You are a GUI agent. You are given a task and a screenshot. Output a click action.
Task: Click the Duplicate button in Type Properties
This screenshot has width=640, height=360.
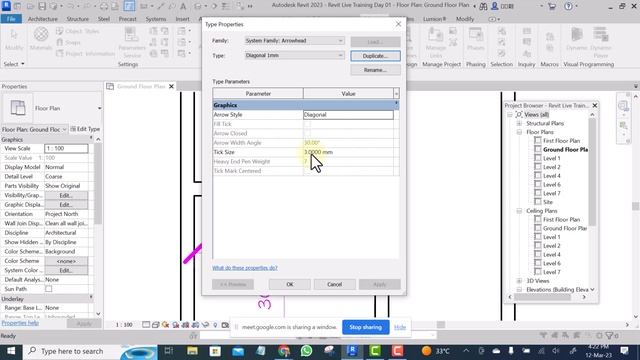[375, 56]
